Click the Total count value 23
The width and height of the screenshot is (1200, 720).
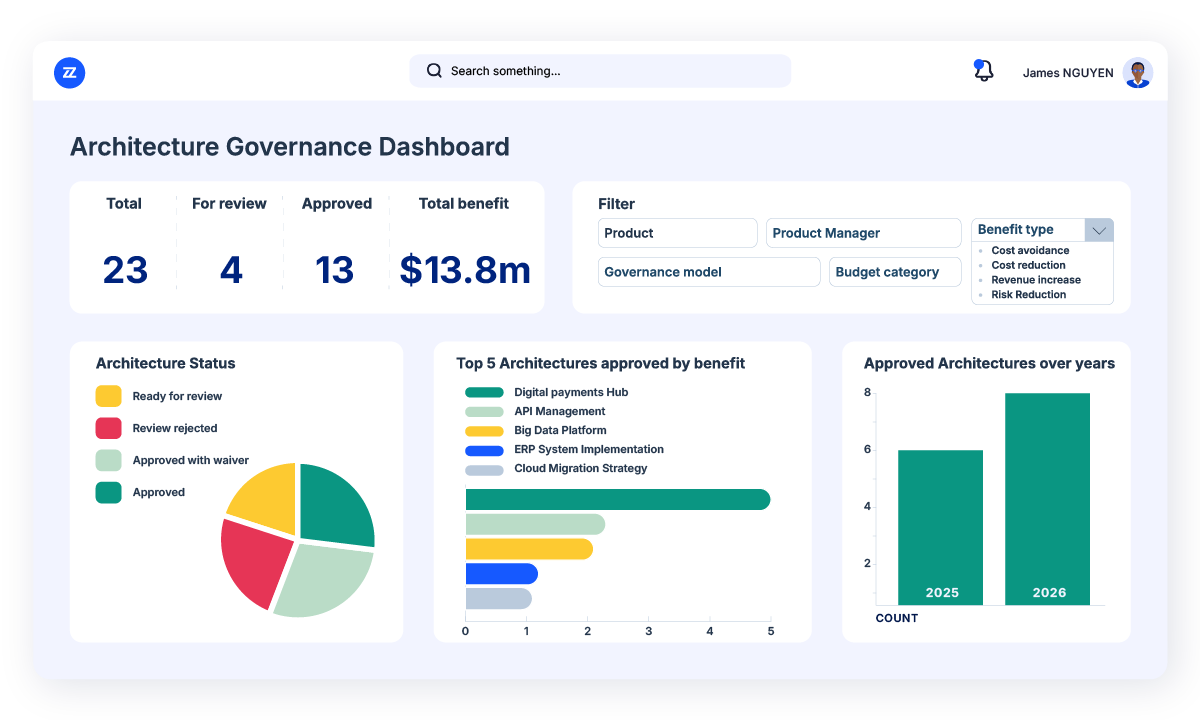pyautogui.click(x=125, y=270)
